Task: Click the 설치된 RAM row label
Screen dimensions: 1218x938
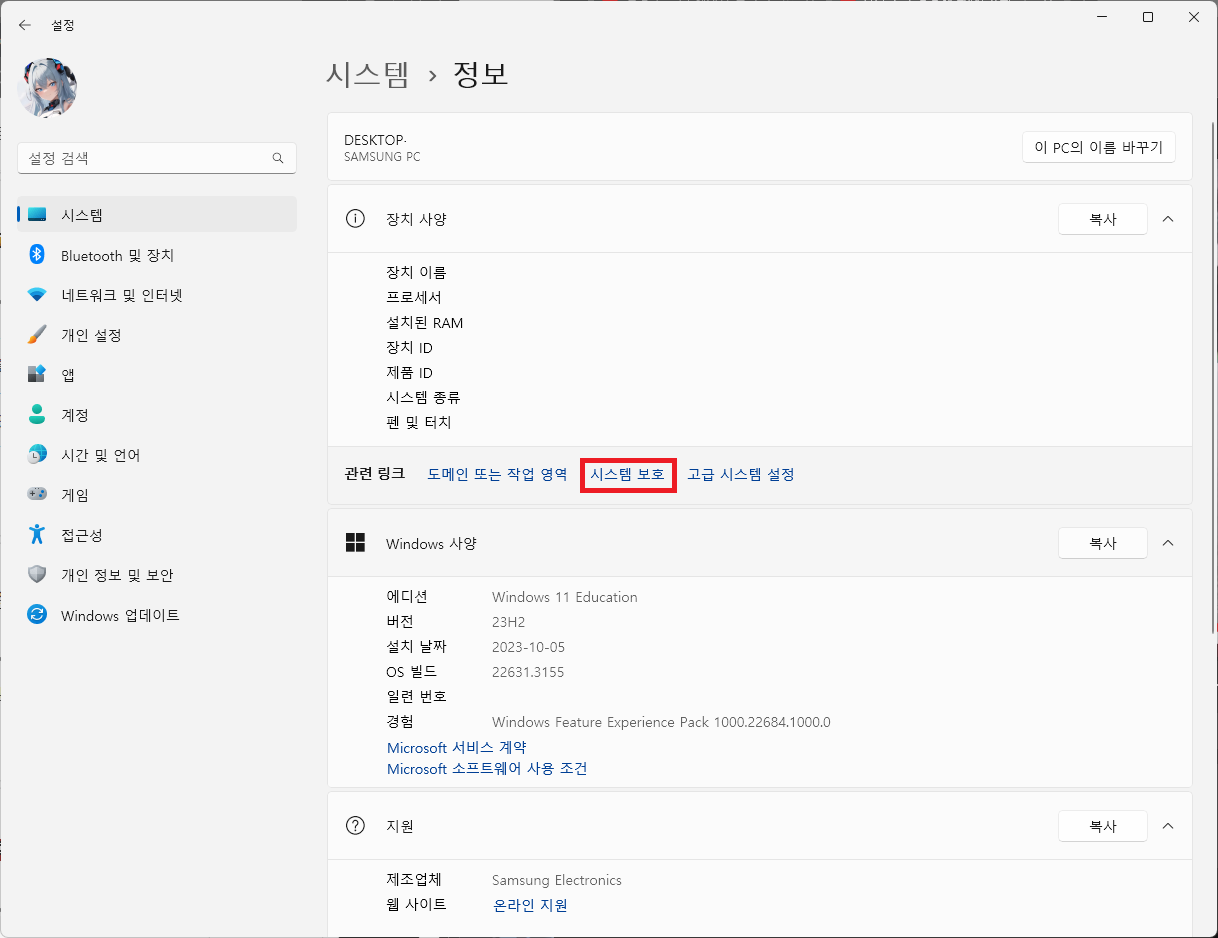Action: coord(425,322)
